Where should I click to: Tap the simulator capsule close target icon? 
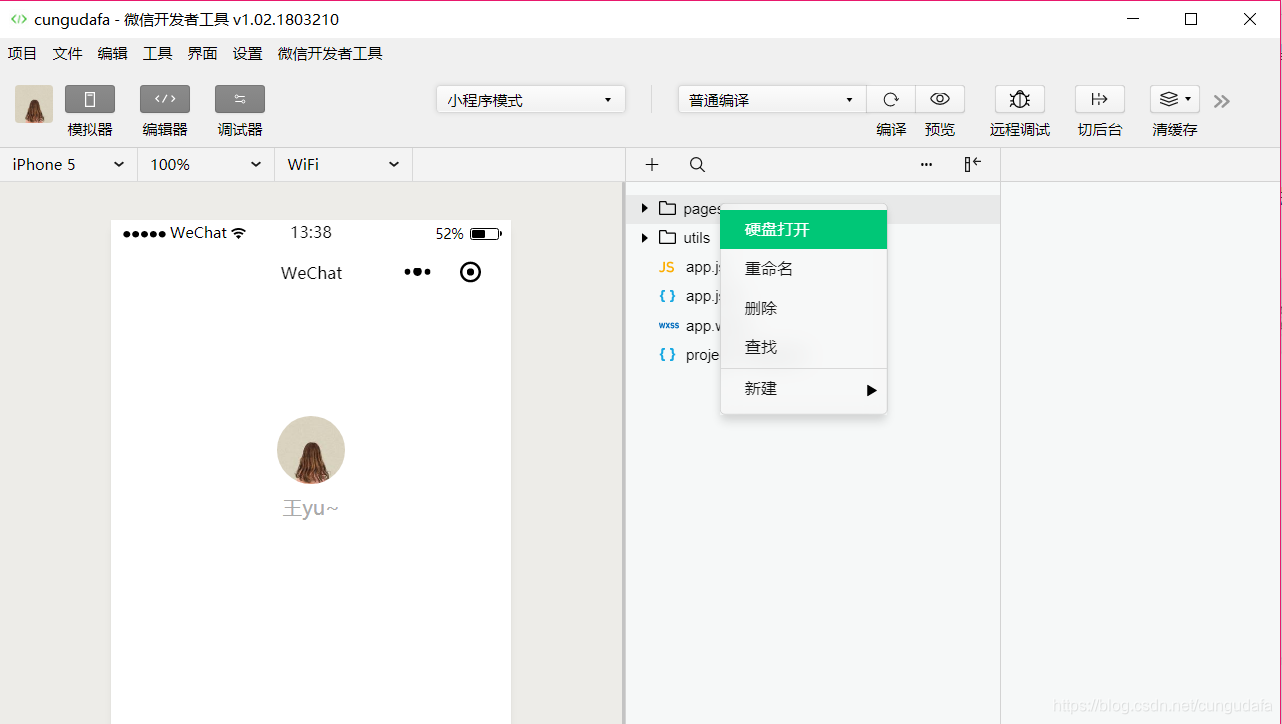[x=470, y=272]
